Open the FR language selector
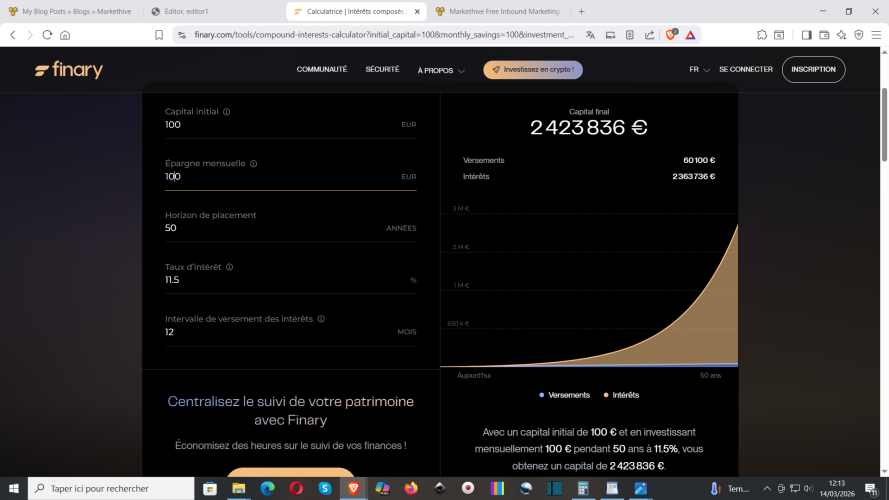889x500 pixels. 699,70
